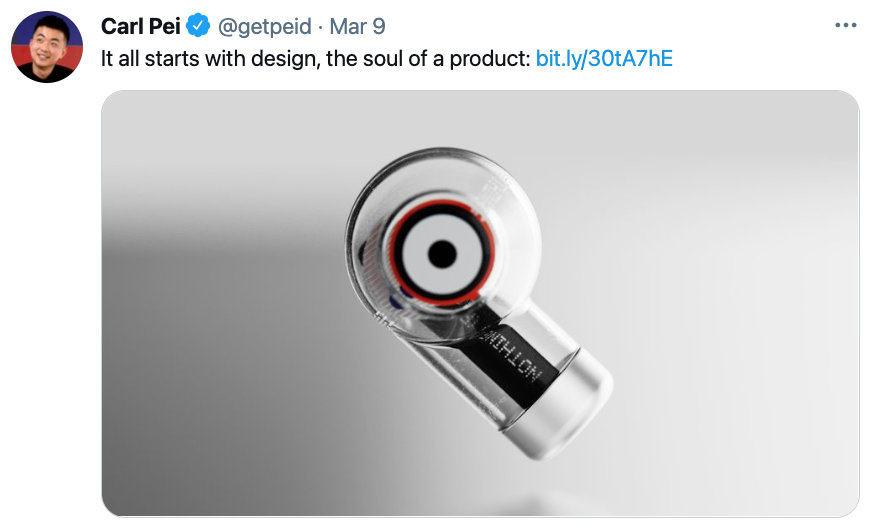Image resolution: width=876 pixels, height=527 pixels.
Task: Click the dot separator before Mar 9
Action: click(321, 27)
